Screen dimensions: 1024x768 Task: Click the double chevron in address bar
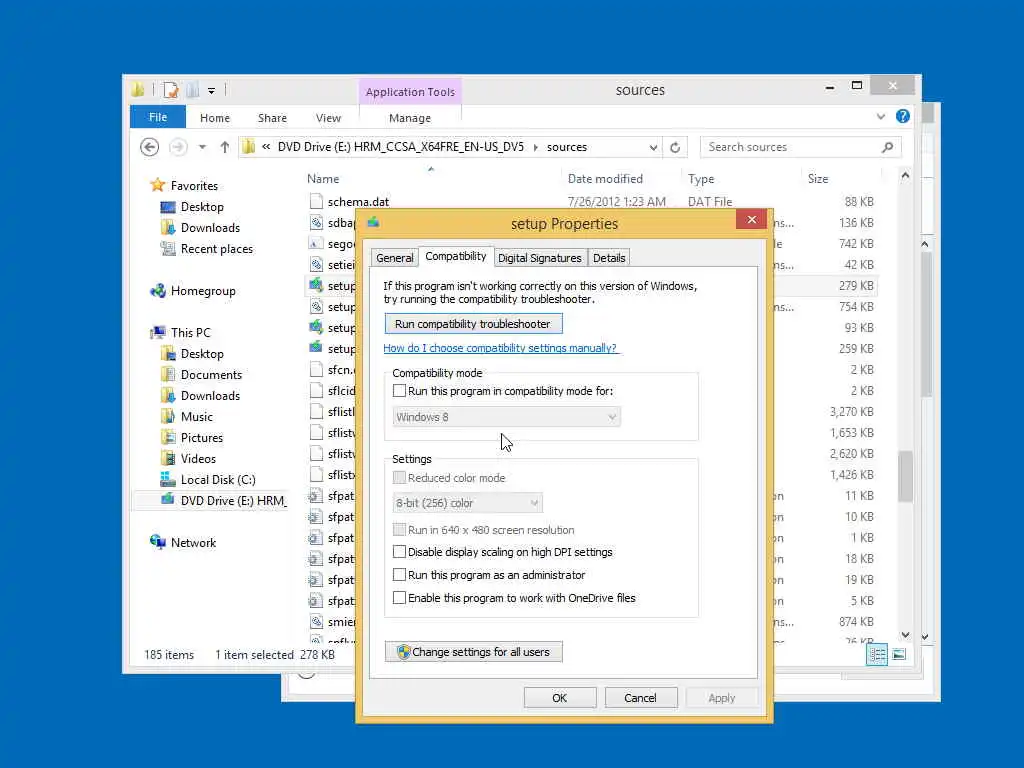(266, 147)
